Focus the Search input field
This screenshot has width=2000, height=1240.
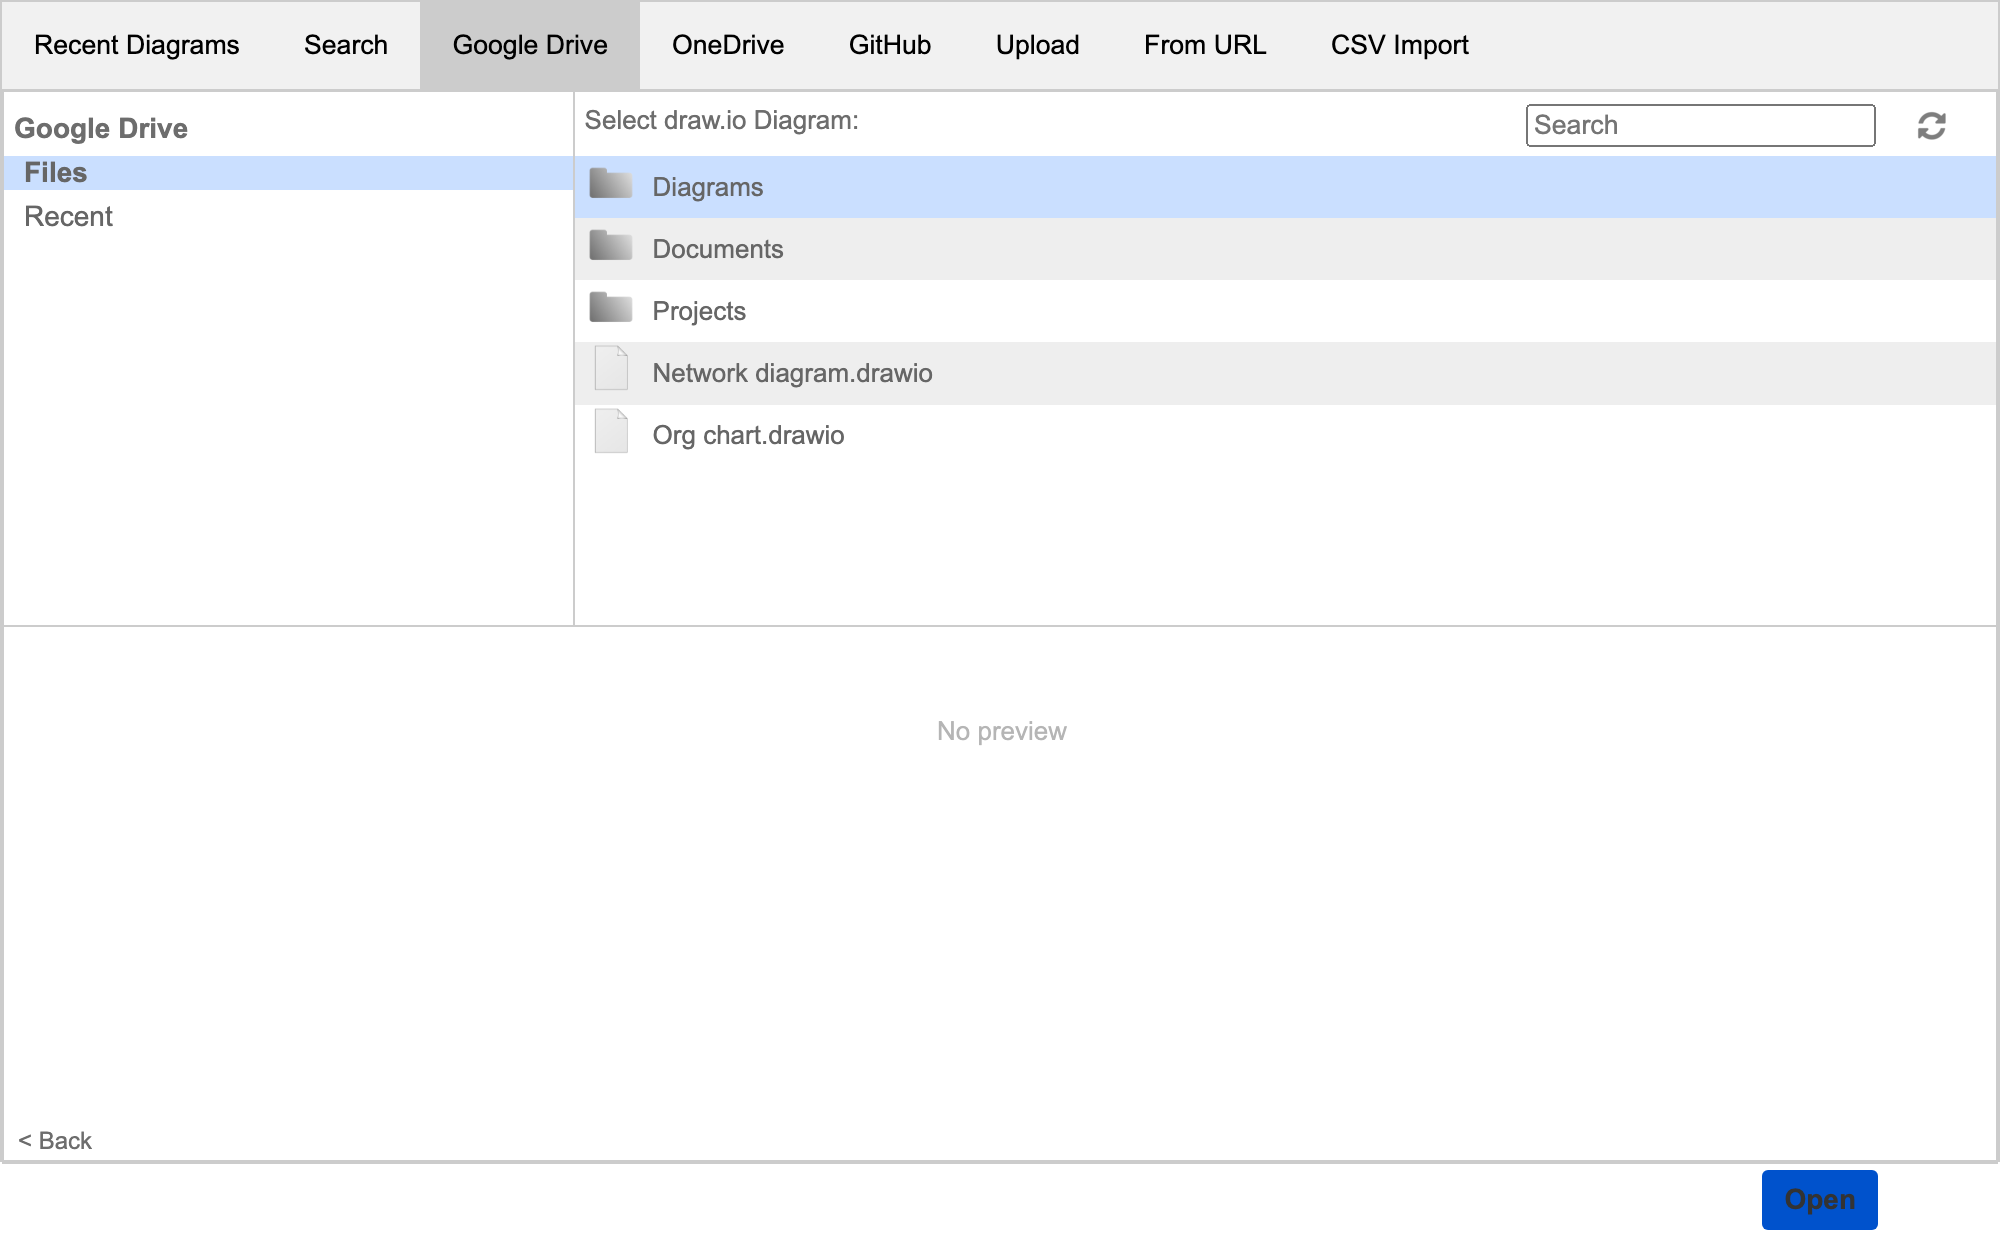1700,125
